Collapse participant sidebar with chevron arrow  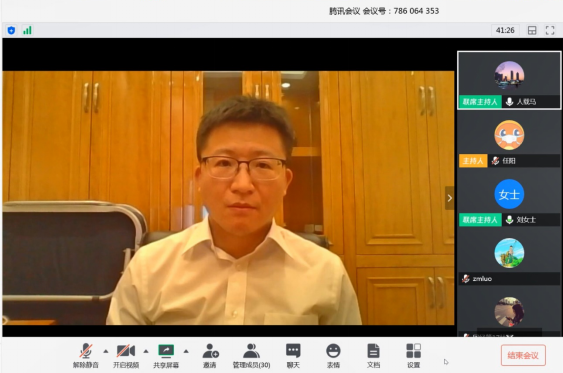coord(450,198)
